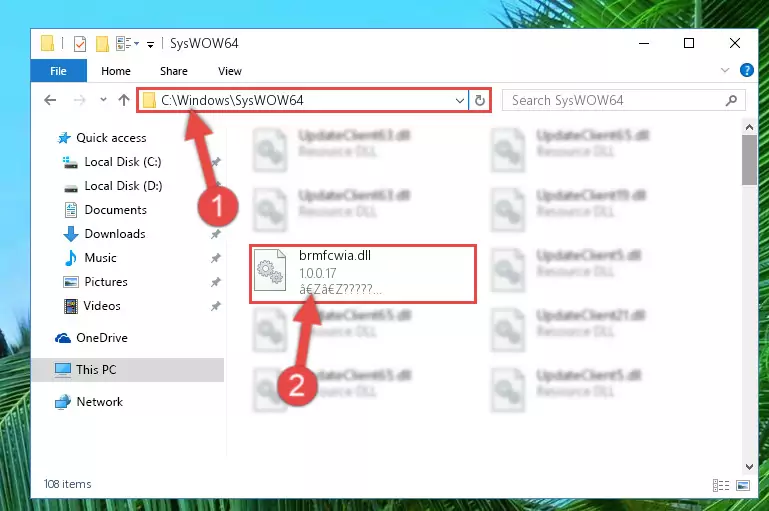Click the Videos film strip icon
This screenshot has height=511, width=769.
click(x=71, y=307)
